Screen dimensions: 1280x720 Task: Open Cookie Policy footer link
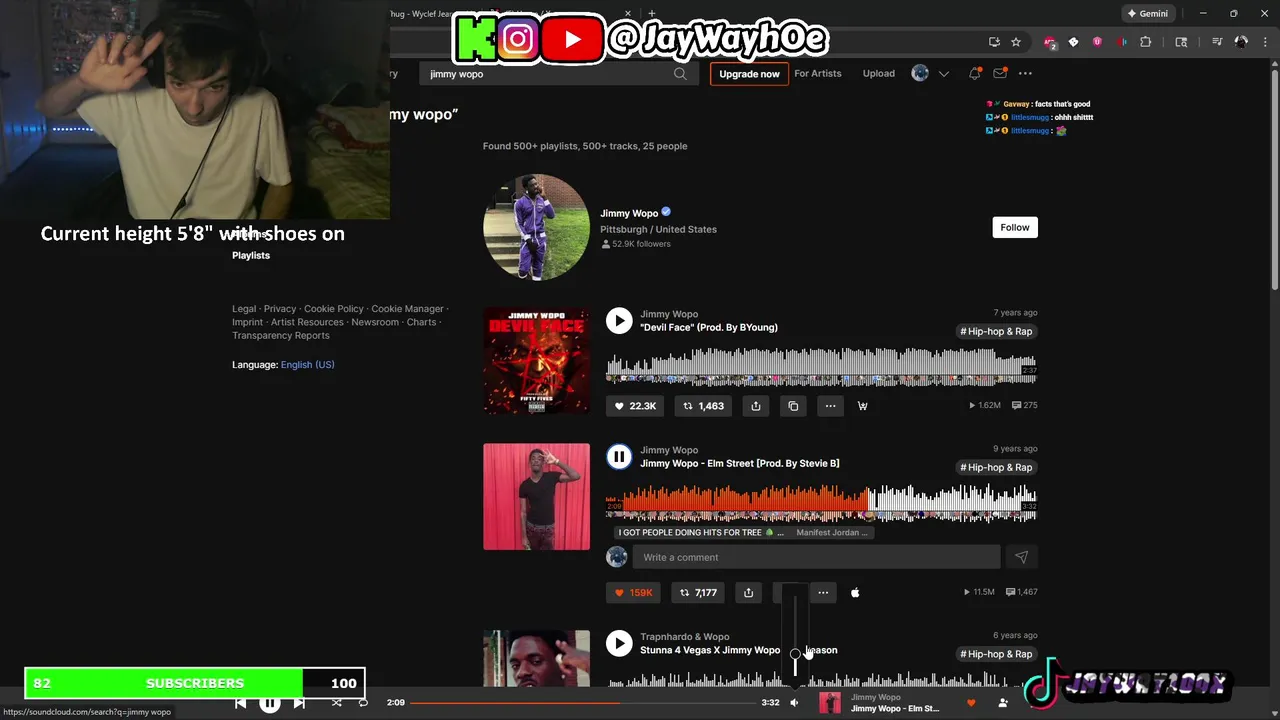point(334,309)
